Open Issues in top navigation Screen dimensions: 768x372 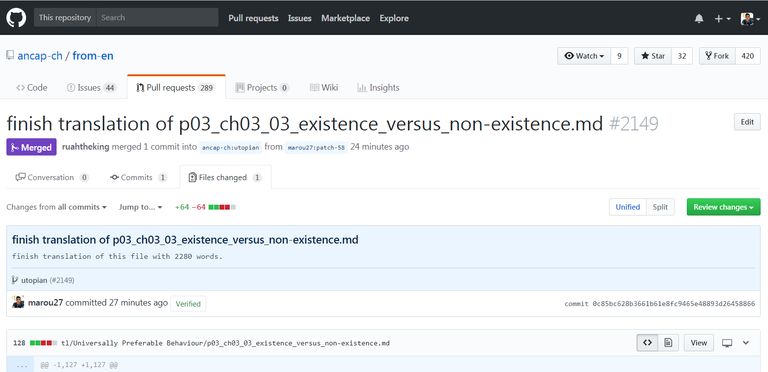(x=300, y=18)
